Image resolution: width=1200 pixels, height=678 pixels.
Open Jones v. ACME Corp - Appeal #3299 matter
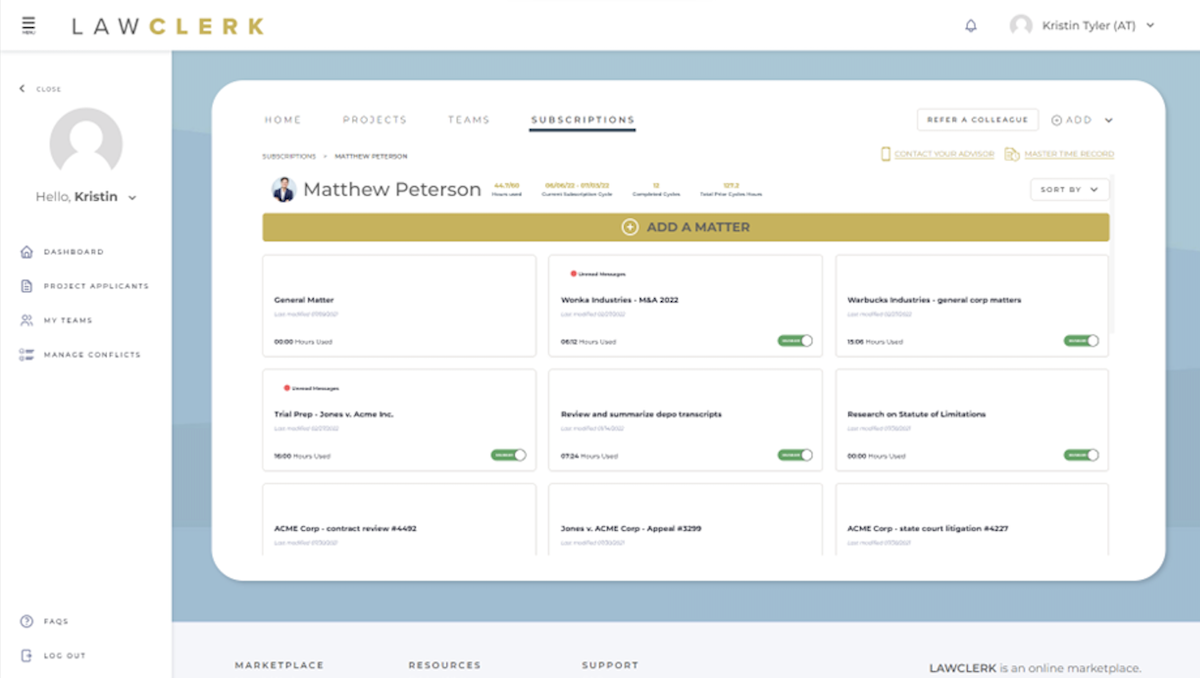[x=685, y=518]
